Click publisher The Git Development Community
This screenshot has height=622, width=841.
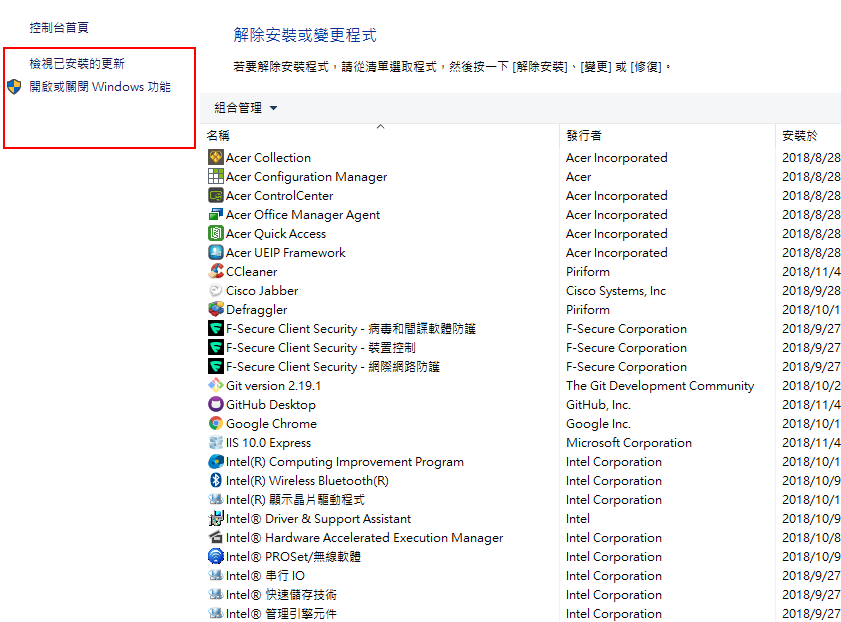pyautogui.click(x=660, y=386)
